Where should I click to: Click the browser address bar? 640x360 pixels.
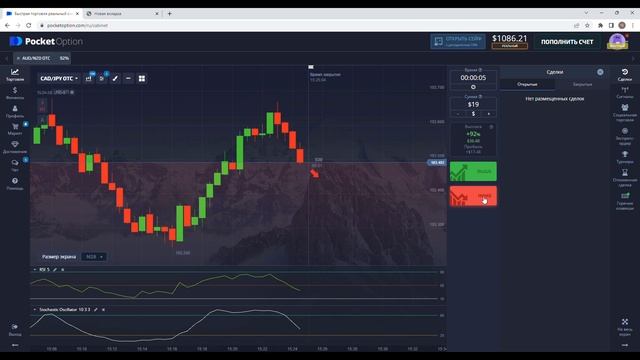[302, 25]
